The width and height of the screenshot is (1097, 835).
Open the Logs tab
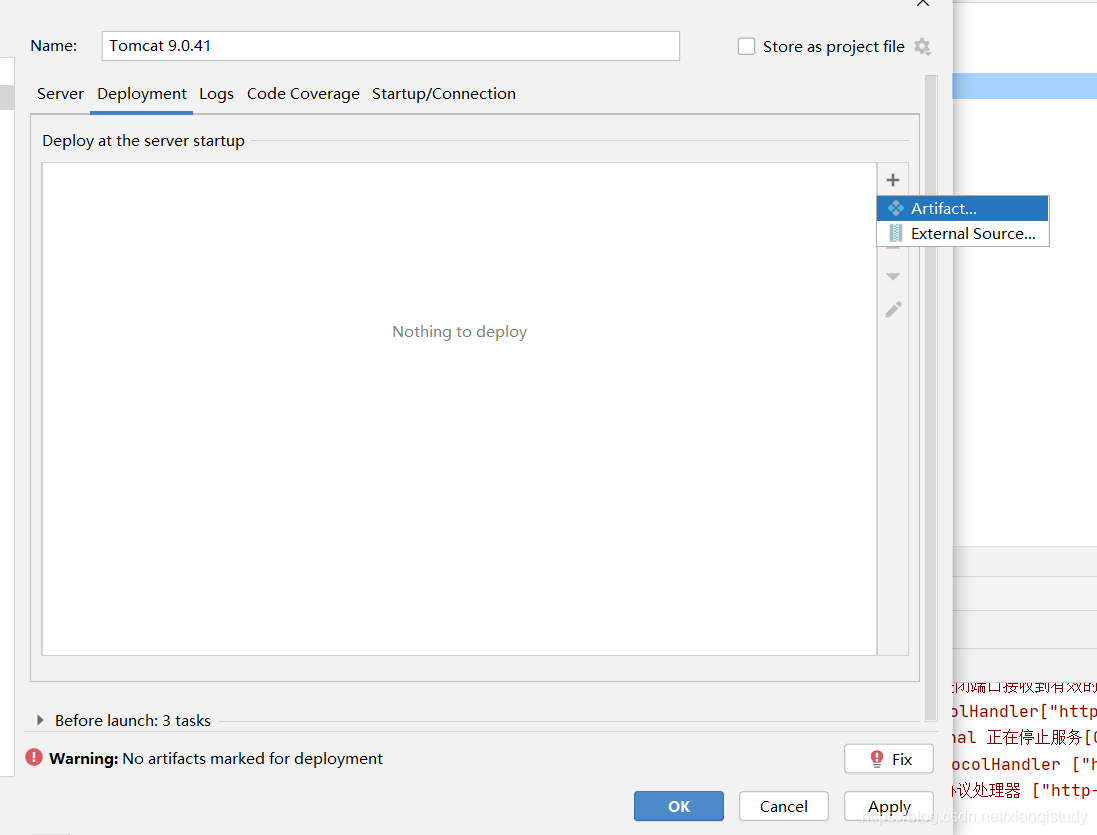[x=216, y=94]
